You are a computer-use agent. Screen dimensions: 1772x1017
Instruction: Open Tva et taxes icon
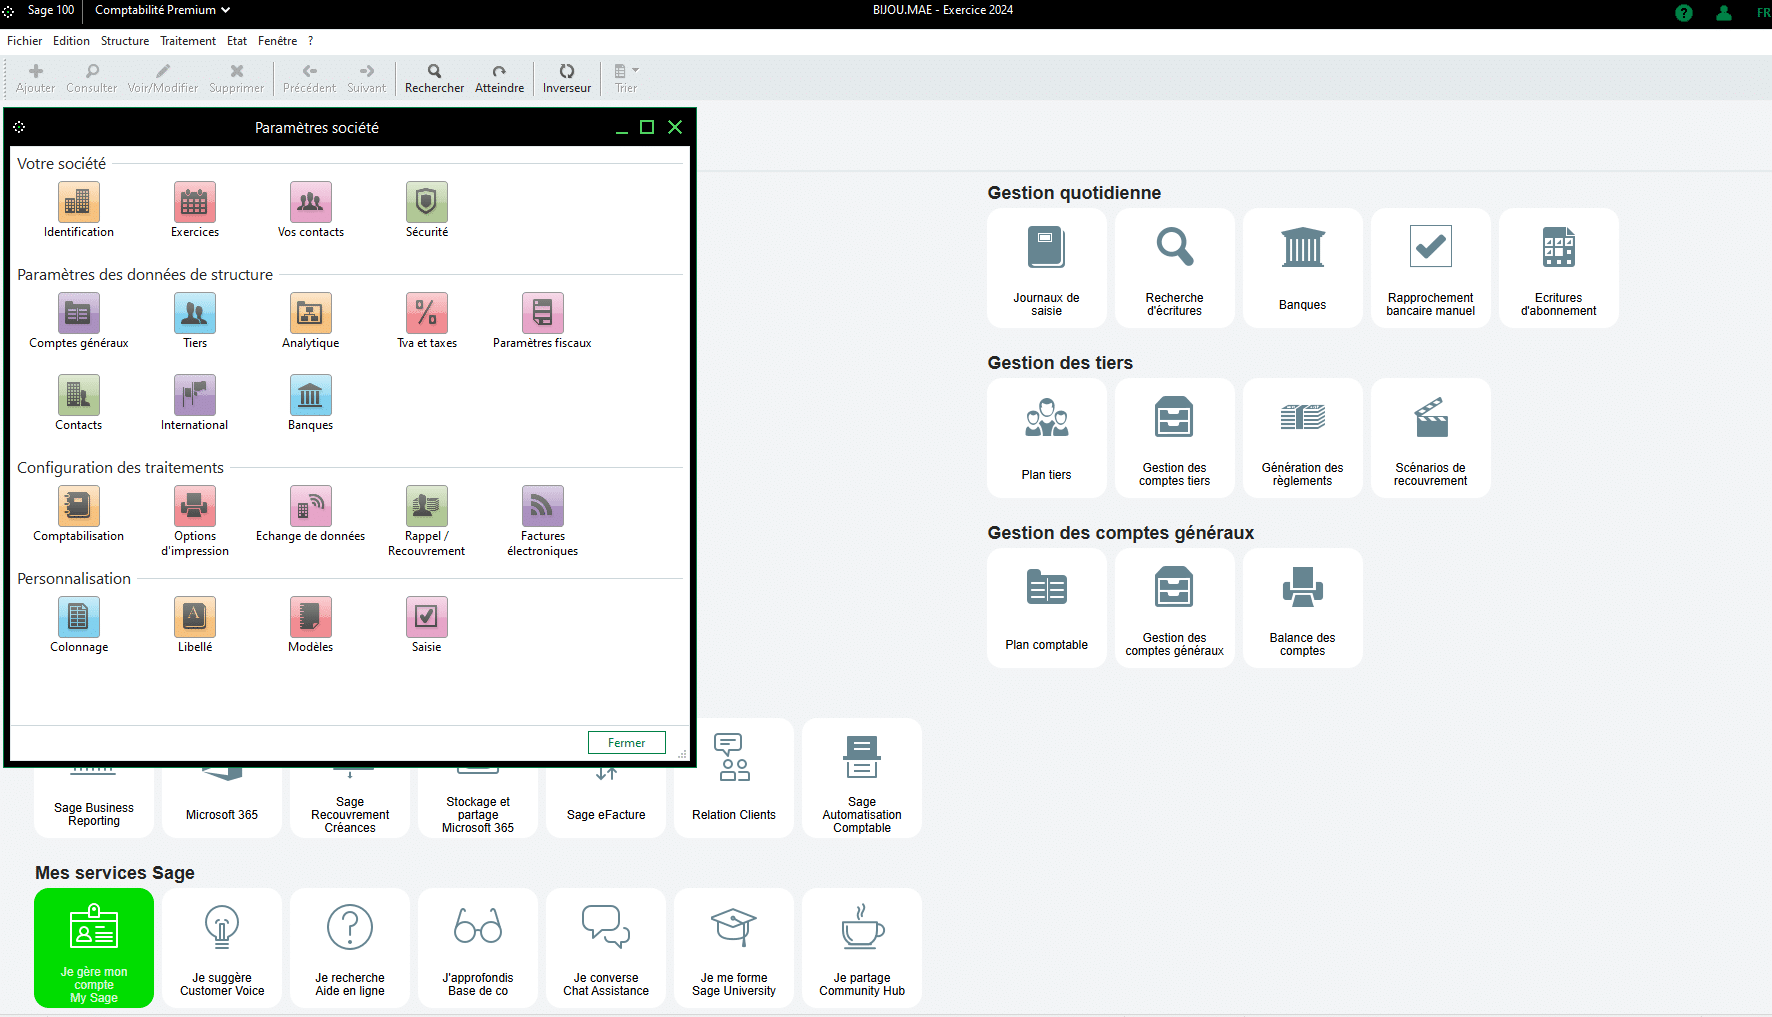[427, 313]
